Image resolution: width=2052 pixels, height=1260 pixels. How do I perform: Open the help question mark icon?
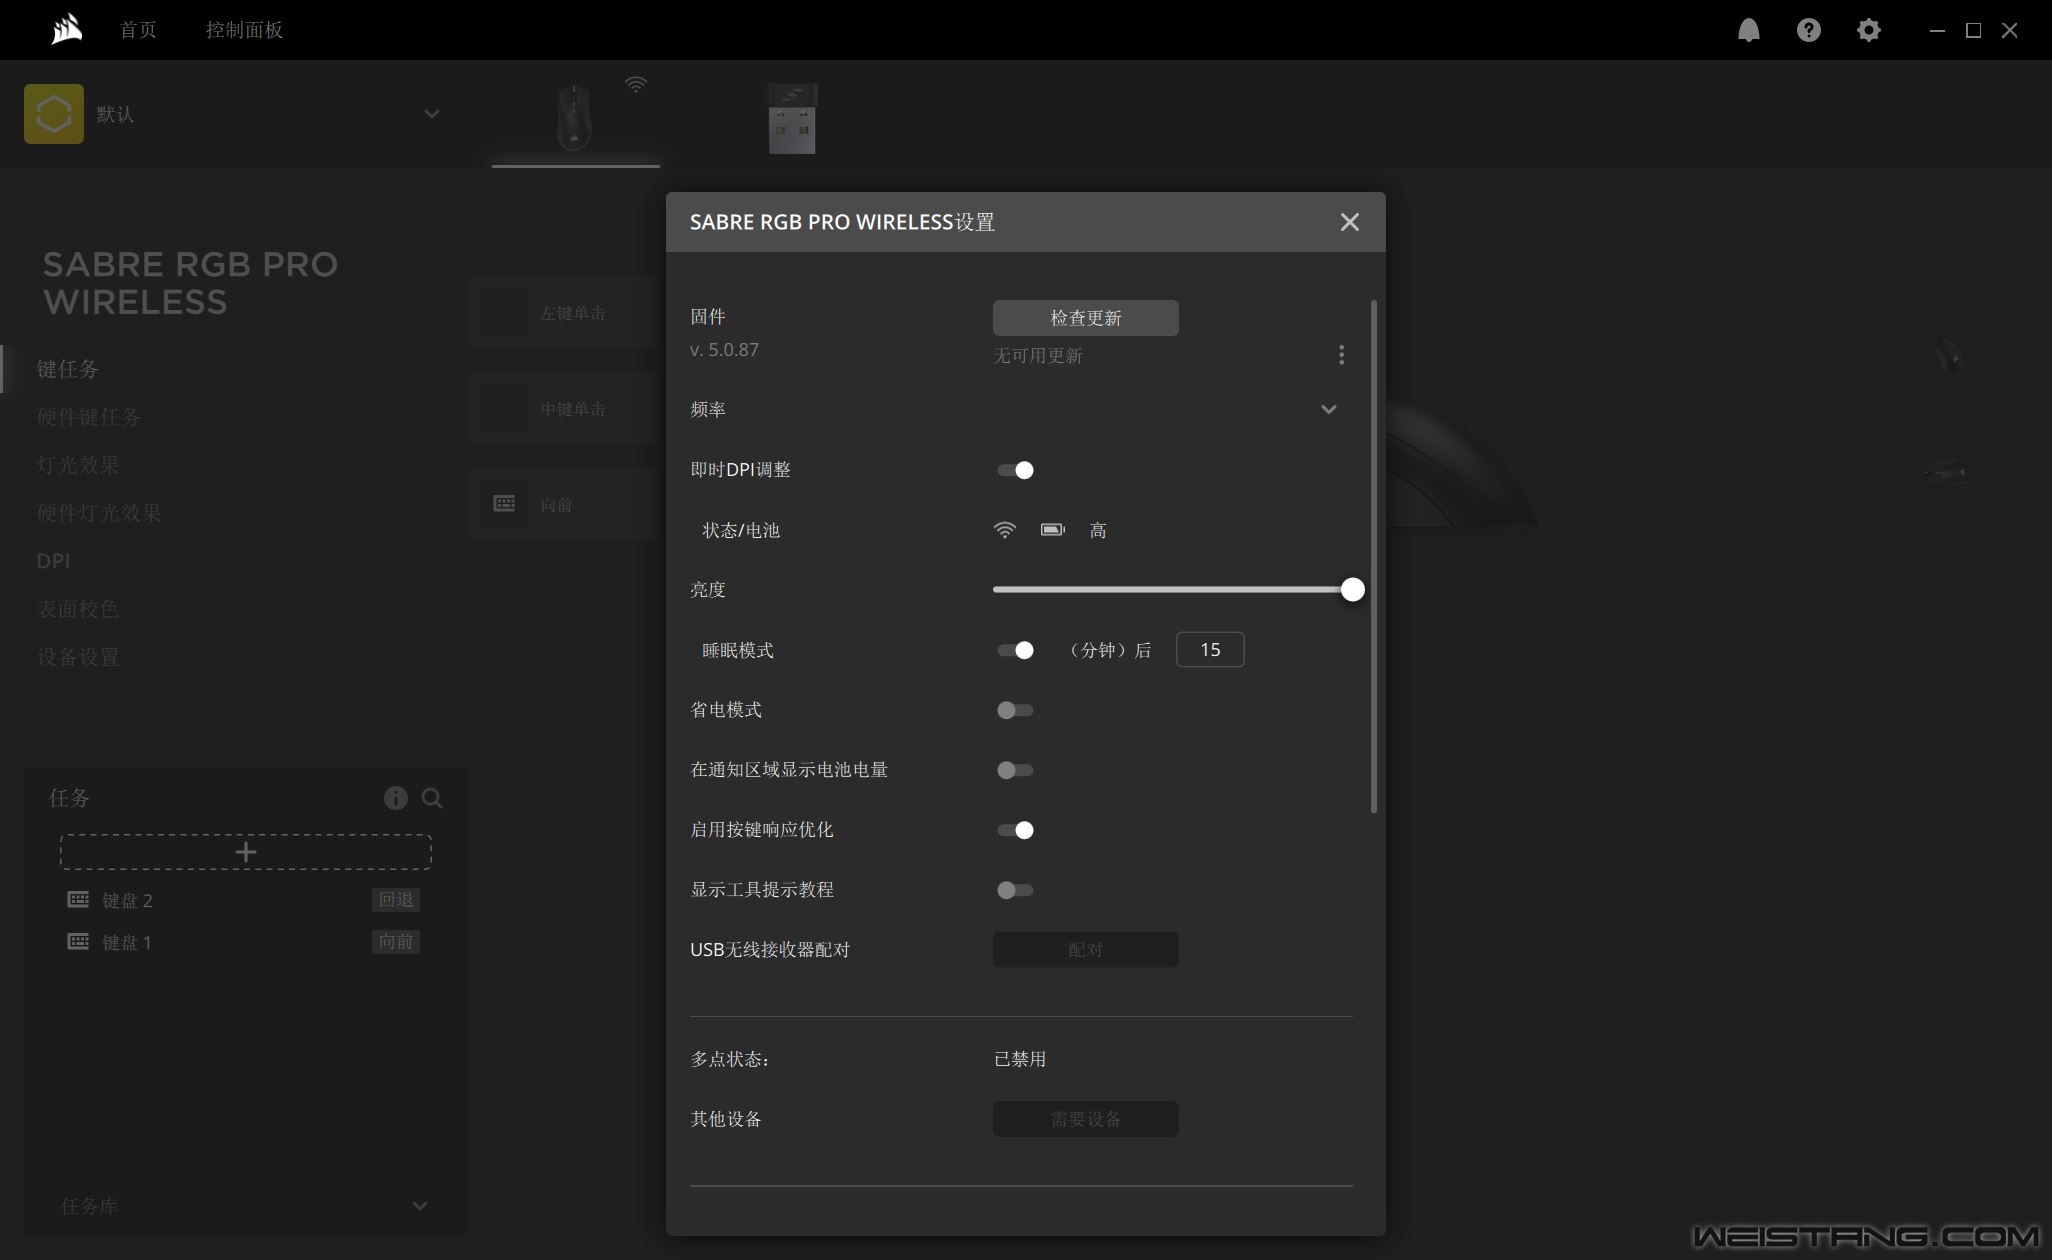tap(1808, 30)
